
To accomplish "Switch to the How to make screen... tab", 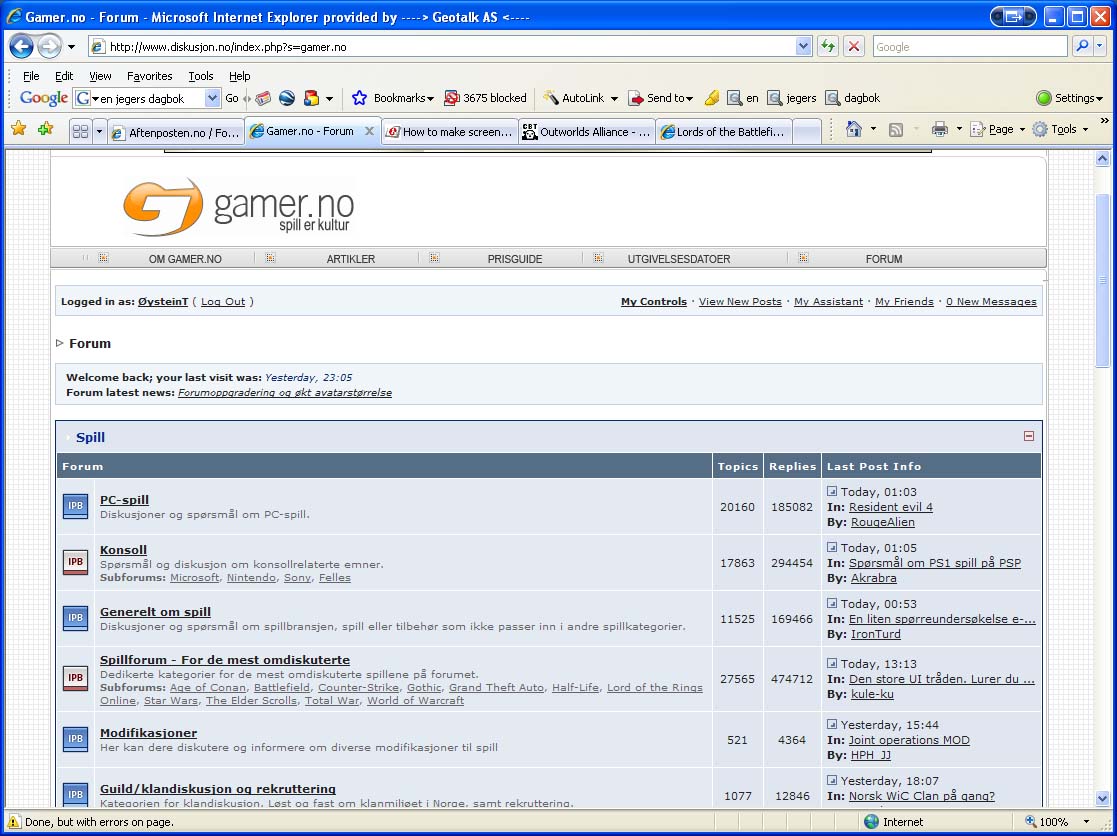I will (x=449, y=132).
